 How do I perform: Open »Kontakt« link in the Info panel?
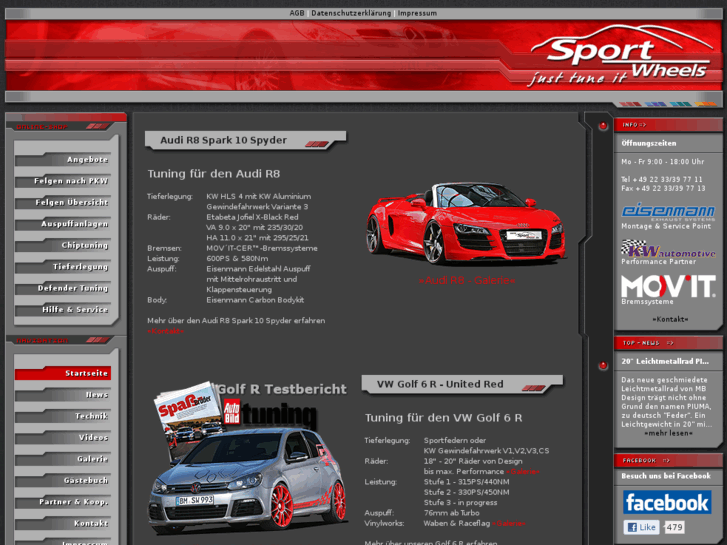point(670,319)
